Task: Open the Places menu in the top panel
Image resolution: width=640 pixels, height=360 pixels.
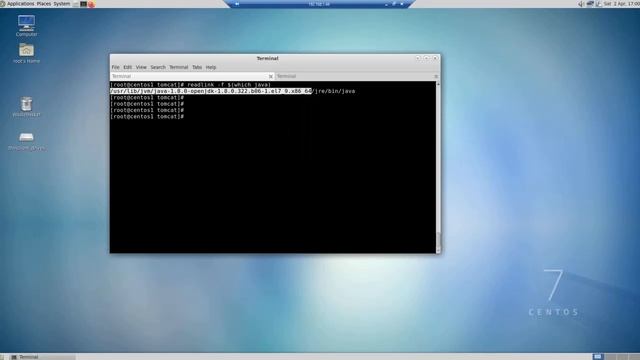Action: coord(44,4)
